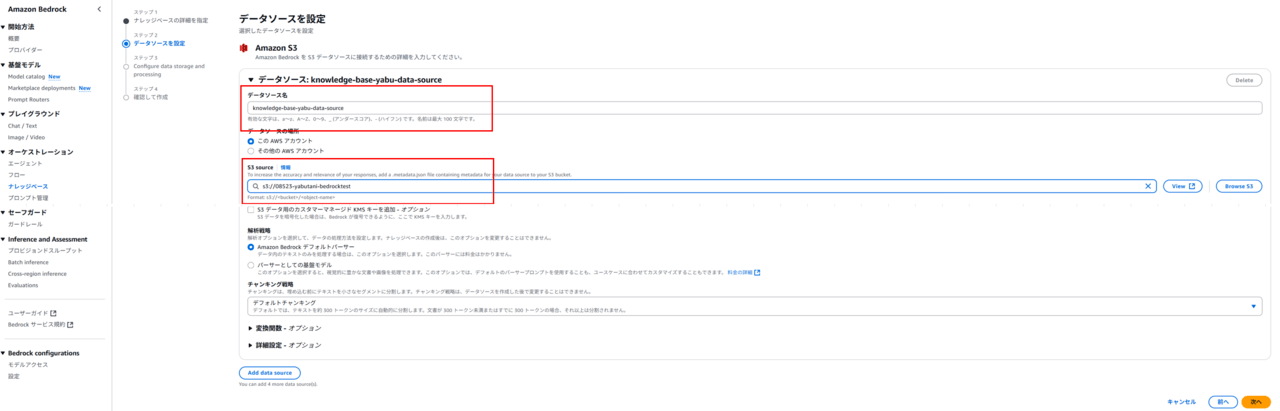Enable the カスタマーマネージド KMS キー checkbox

pyautogui.click(x=251, y=209)
